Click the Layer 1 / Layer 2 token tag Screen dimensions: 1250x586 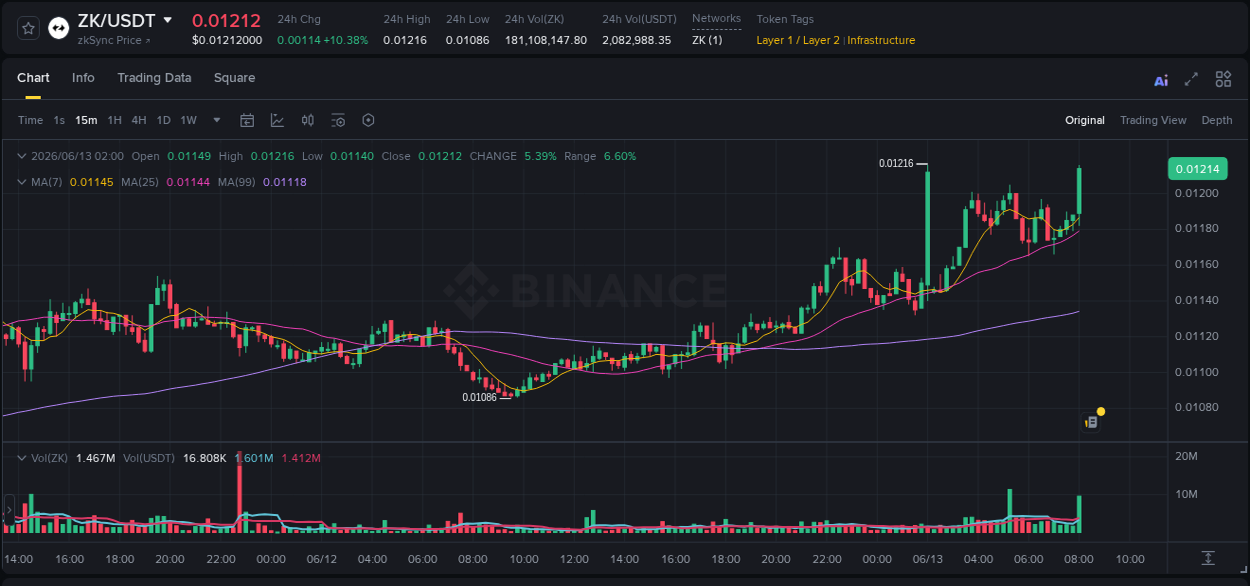pyautogui.click(x=798, y=40)
